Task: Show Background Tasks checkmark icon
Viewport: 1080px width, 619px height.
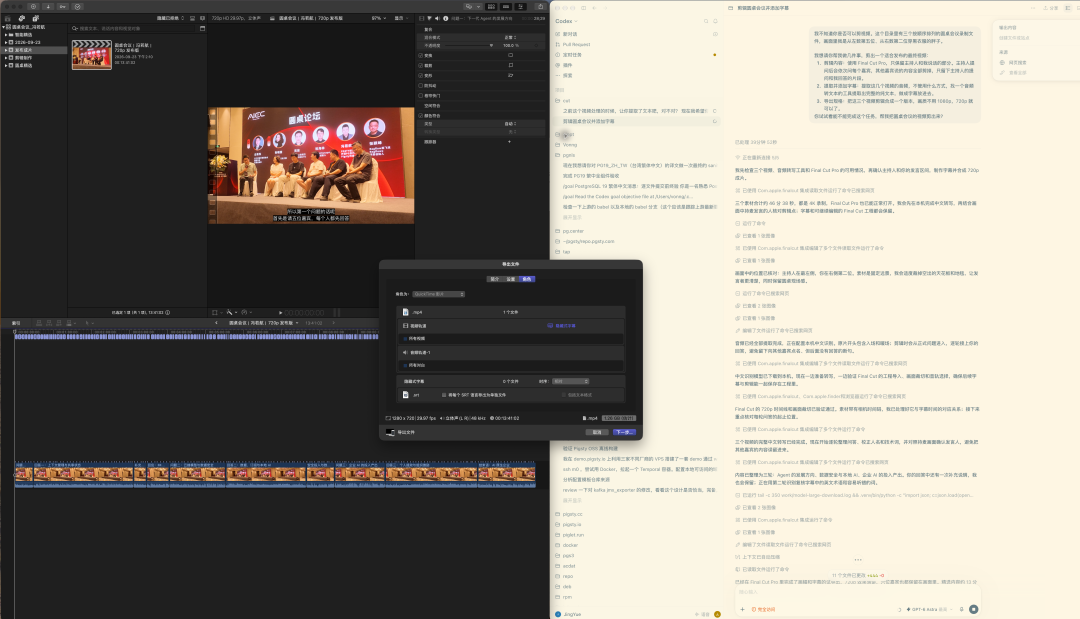Action: tap(77, 6)
